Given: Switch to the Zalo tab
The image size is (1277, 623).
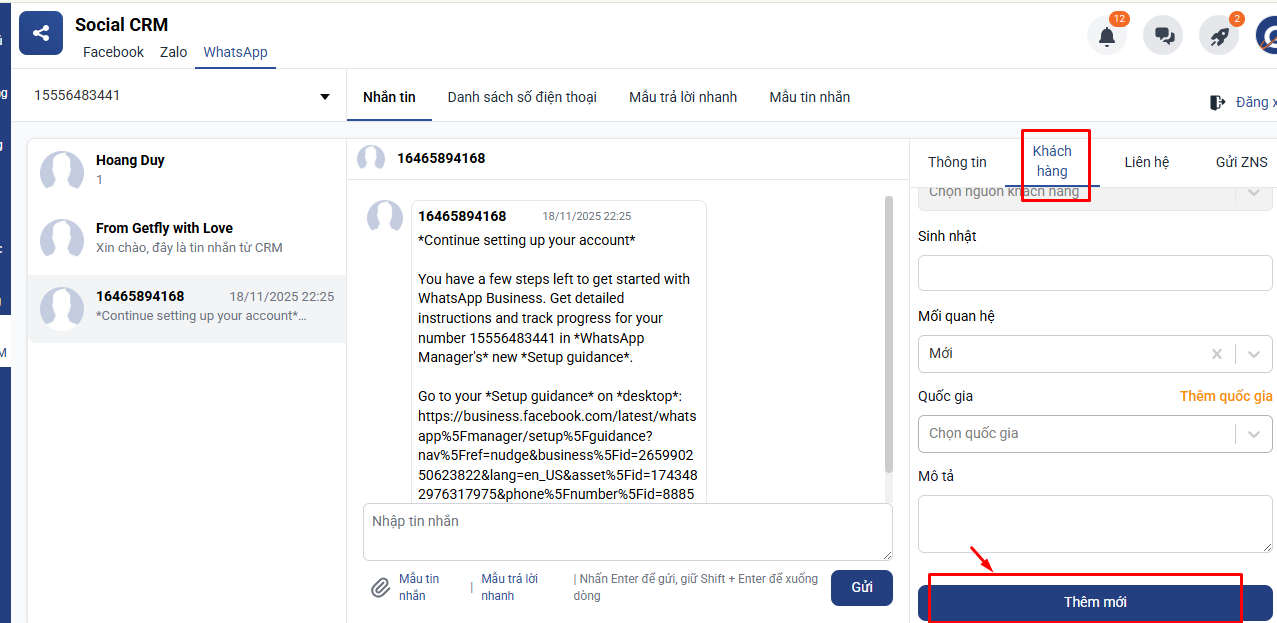Looking at the screenshot, I should [x=173, y=52].
